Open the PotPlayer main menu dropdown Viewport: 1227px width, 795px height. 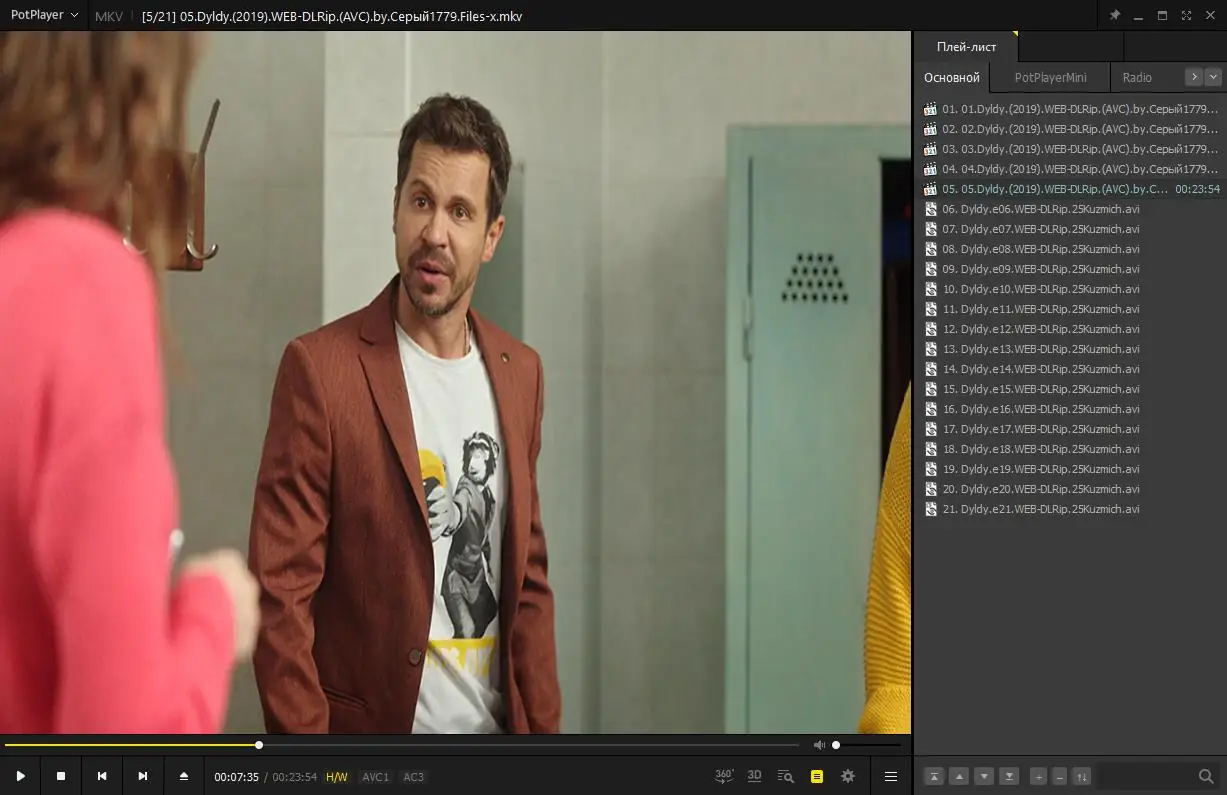44,16
